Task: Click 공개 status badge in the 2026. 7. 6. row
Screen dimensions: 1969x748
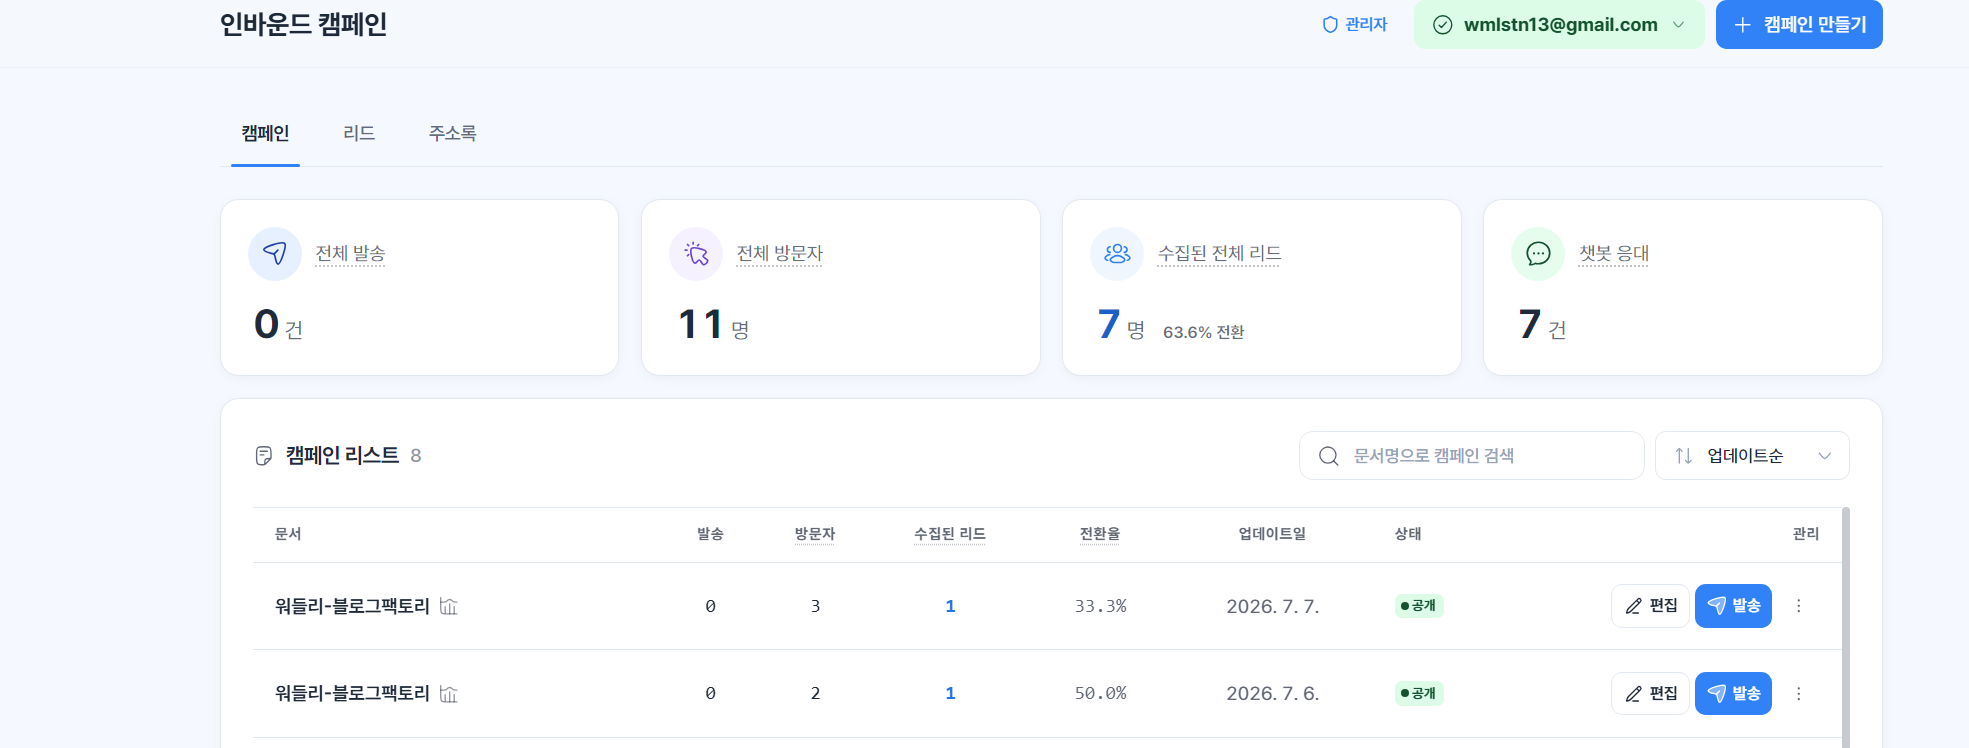Action: 1419,693
